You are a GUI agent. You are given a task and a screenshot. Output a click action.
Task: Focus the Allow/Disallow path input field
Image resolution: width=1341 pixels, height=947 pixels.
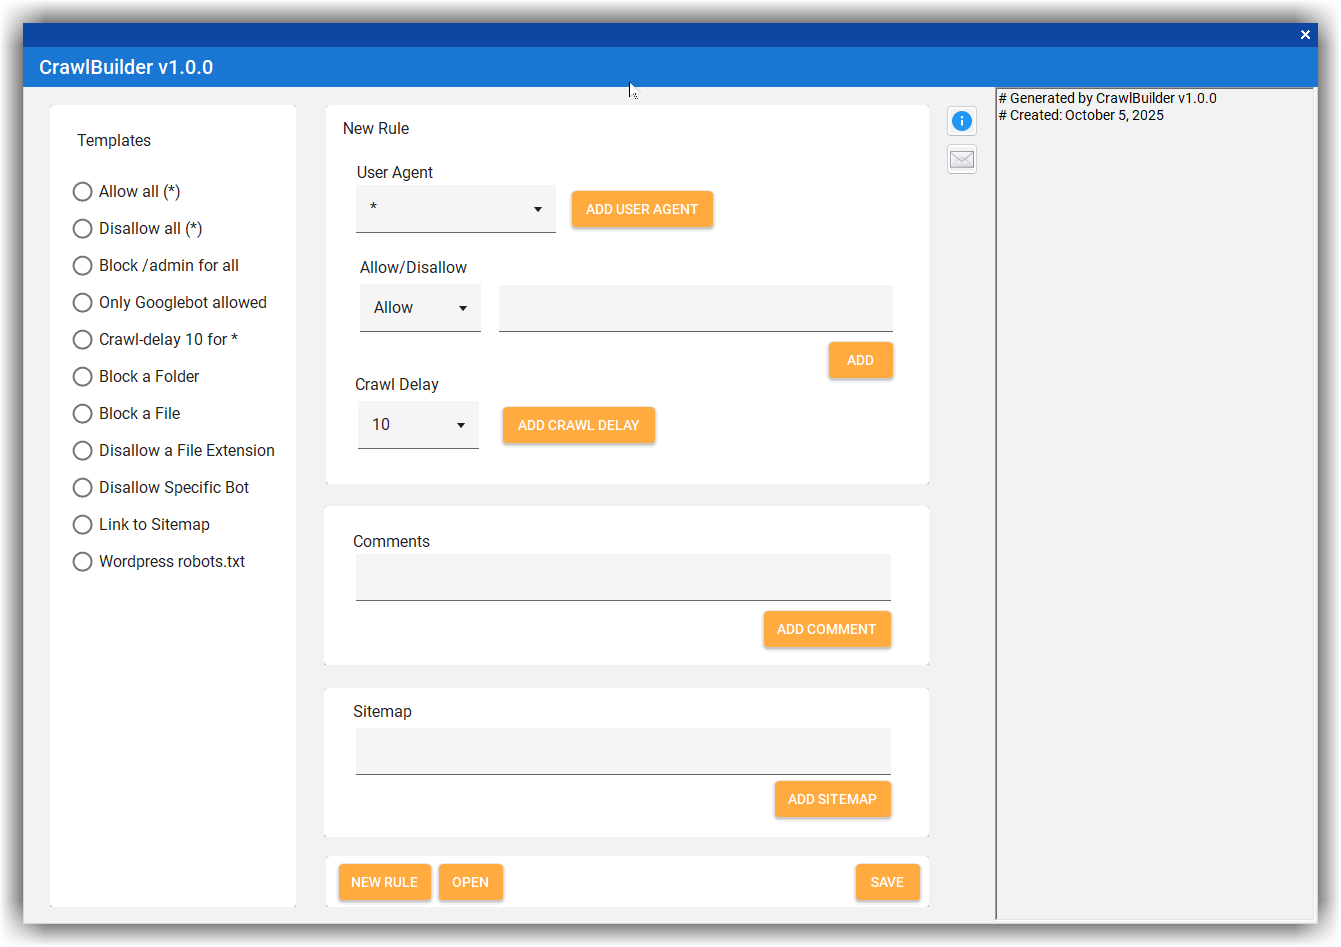(x=695, y=308)
